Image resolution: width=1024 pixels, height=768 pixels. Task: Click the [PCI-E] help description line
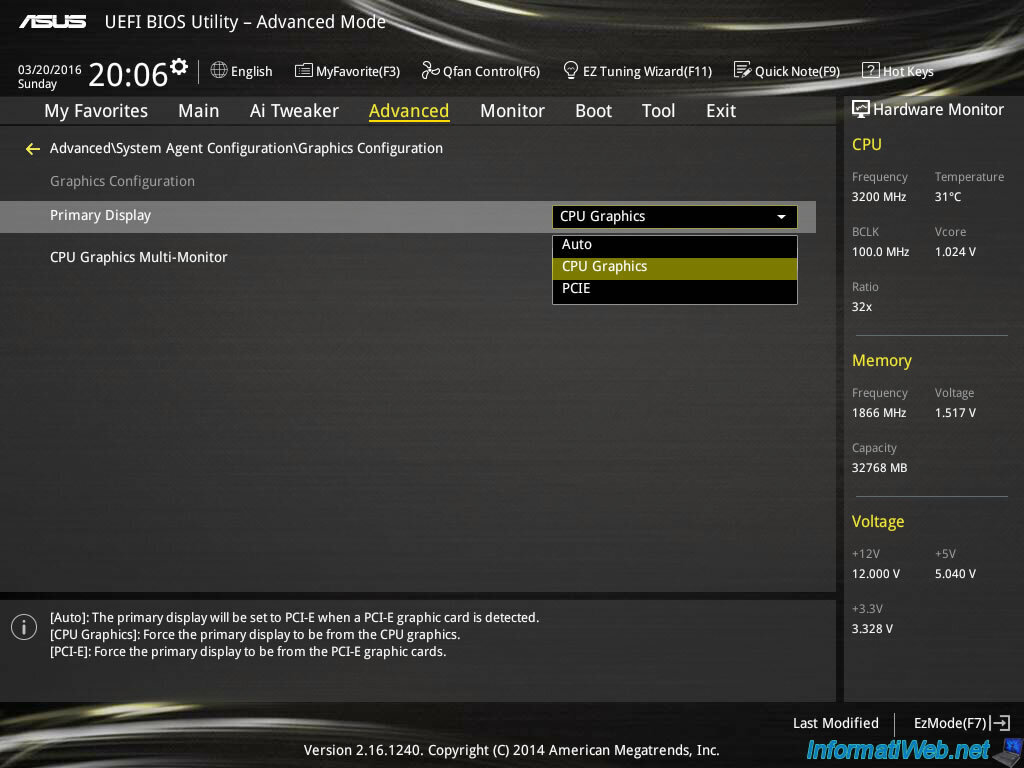(x=248, y=652)
